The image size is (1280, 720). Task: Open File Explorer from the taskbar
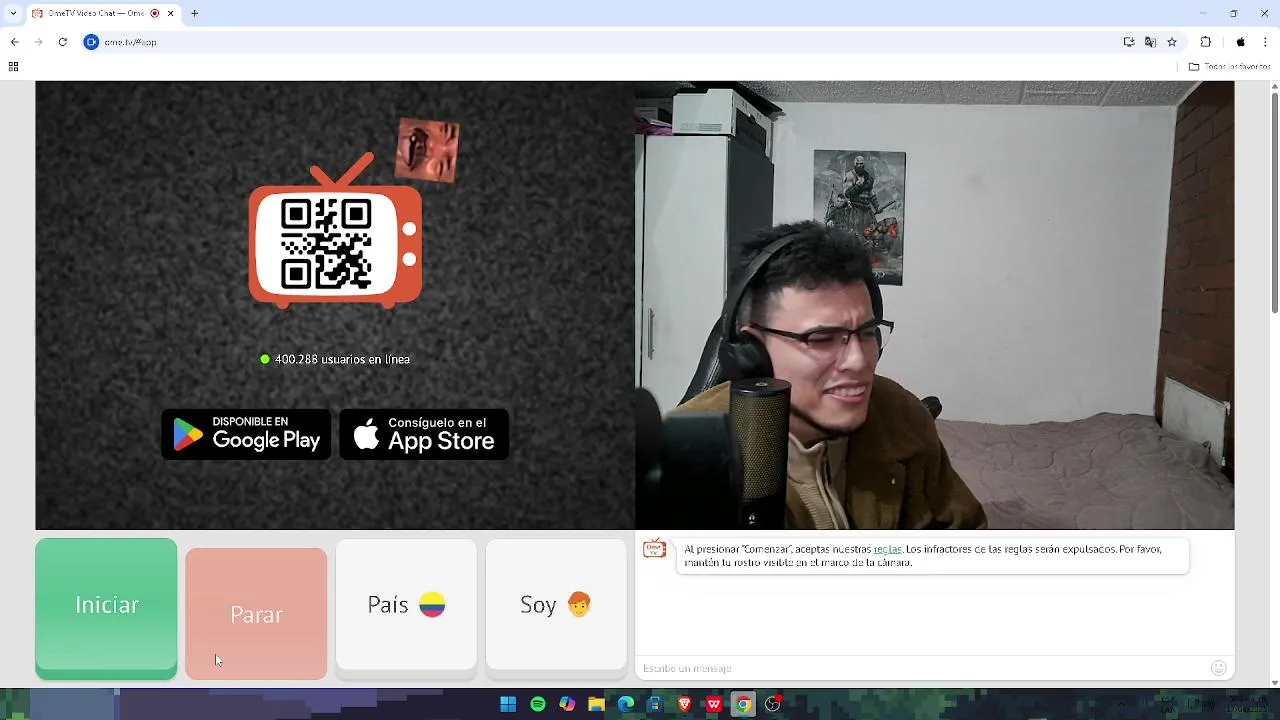(596, 704)
